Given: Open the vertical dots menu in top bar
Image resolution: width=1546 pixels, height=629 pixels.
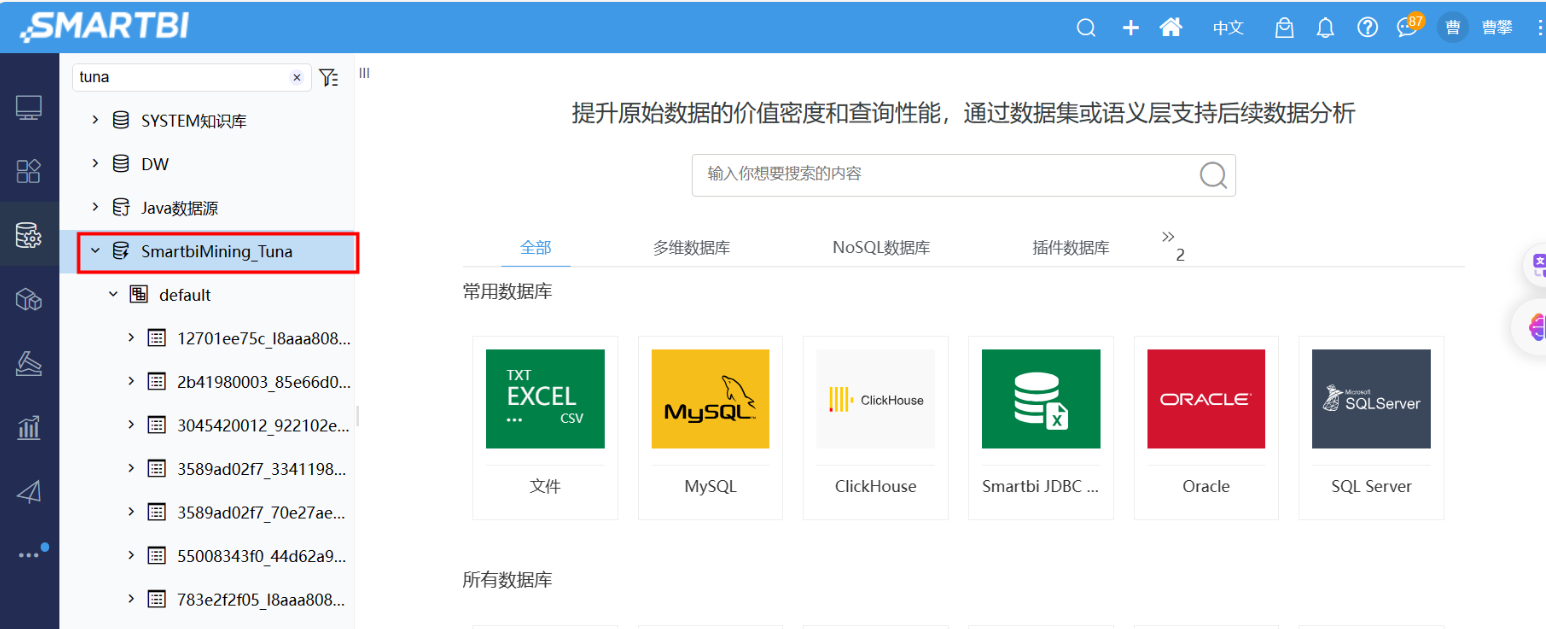Looking at the screenshot, I should pyautogui.click(x=1540, y=28).
